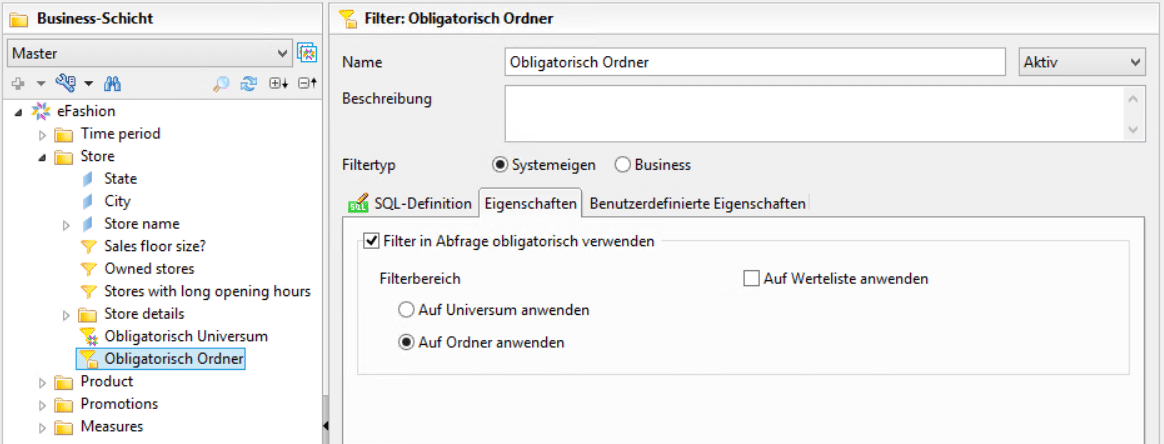Image resolution: width=1164 pixels, height=444 pixels.
Task: Expand the Store details folder
Action: click(x=66, y=315)
